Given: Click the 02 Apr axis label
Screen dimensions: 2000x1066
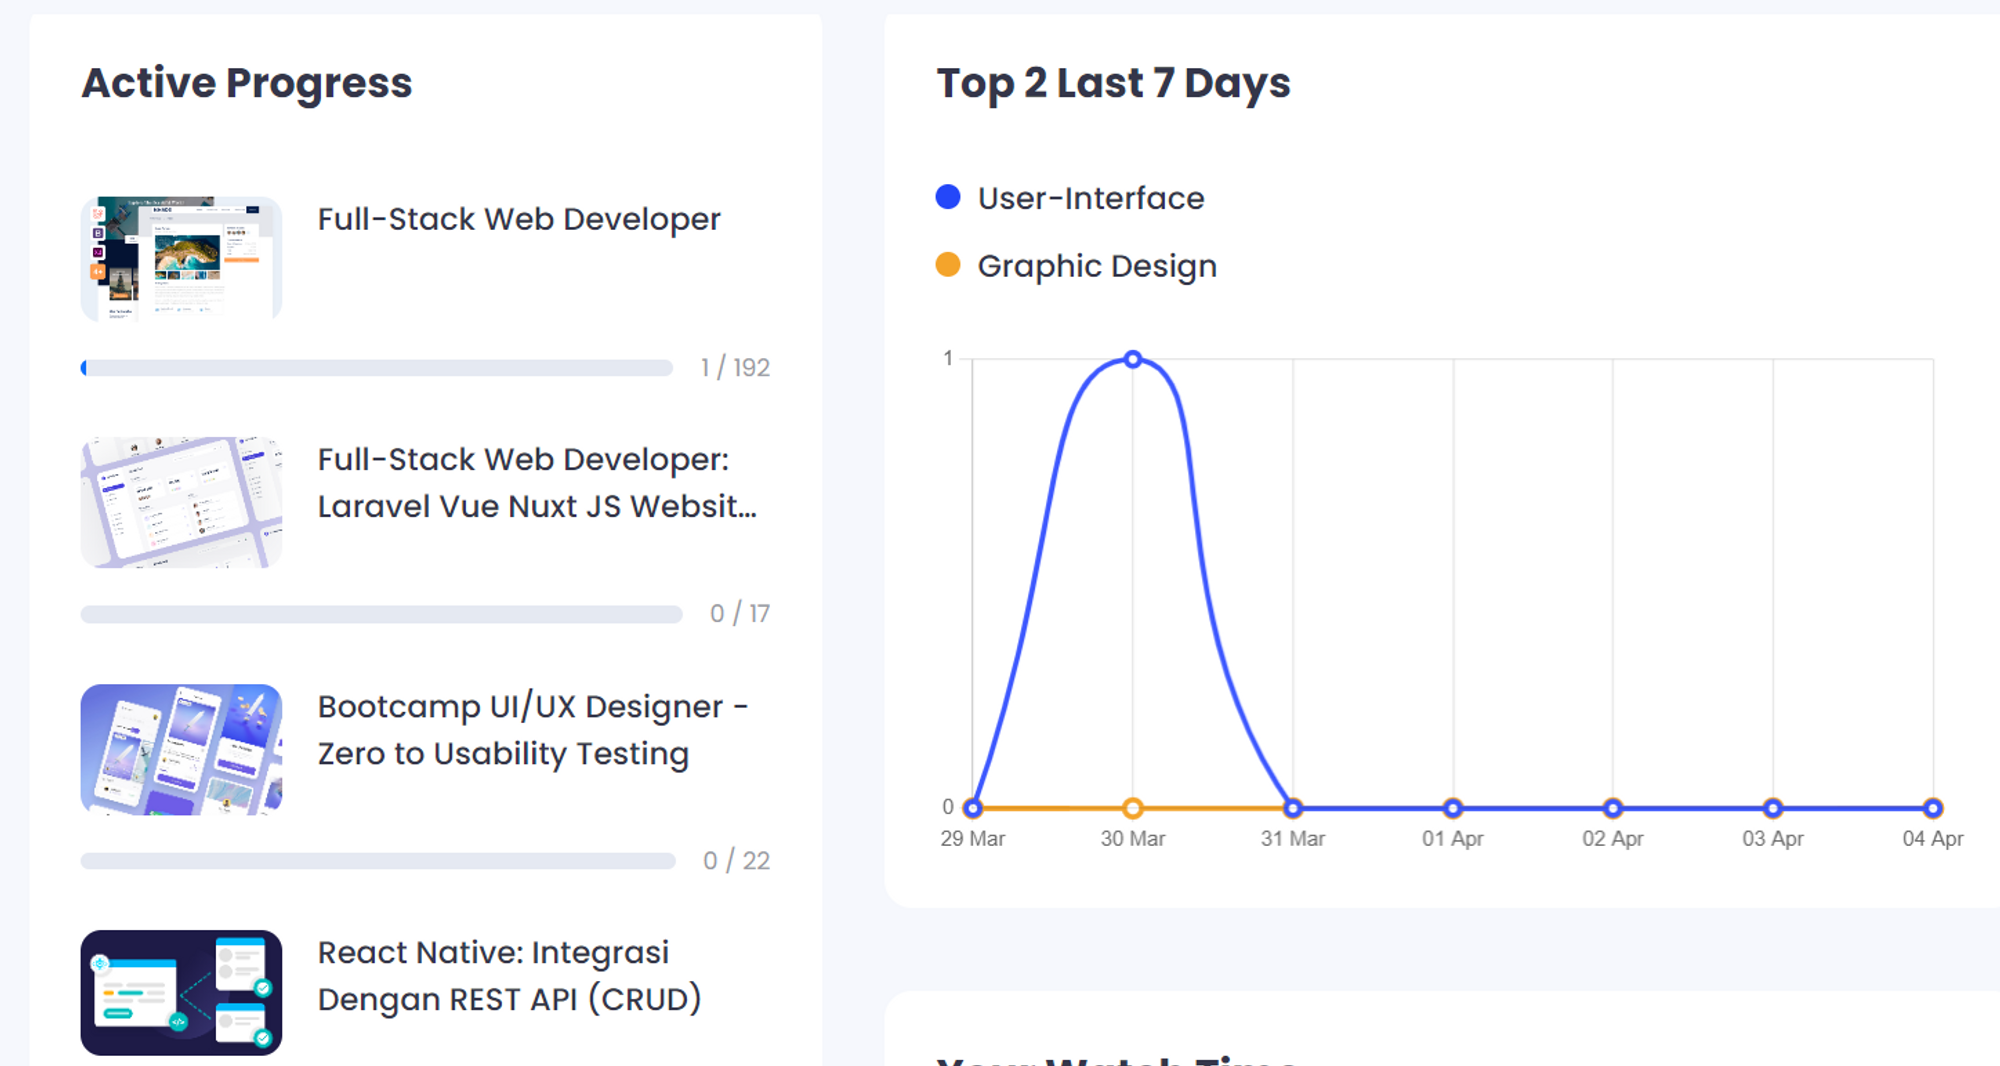Looking at the screenshot, I should (1613, 839).
